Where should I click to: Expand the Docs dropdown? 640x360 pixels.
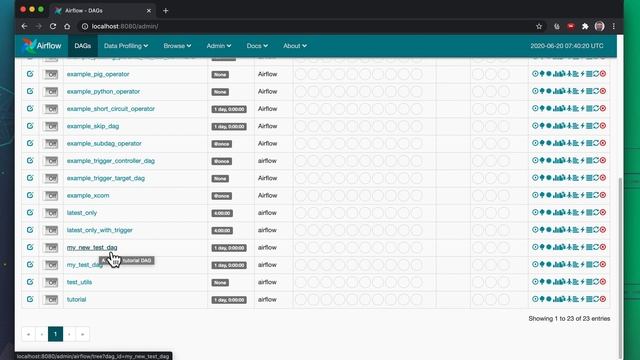point(257,46)
